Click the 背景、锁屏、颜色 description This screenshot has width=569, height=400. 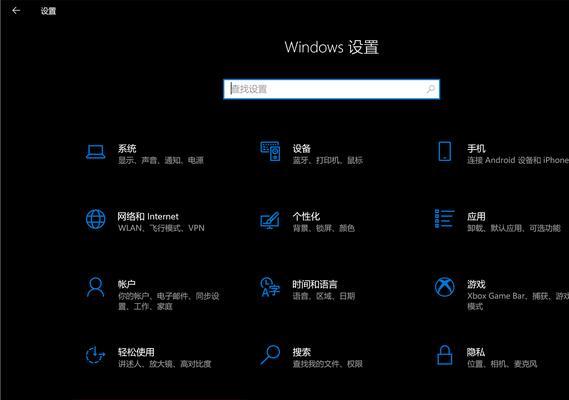point(324,228)
